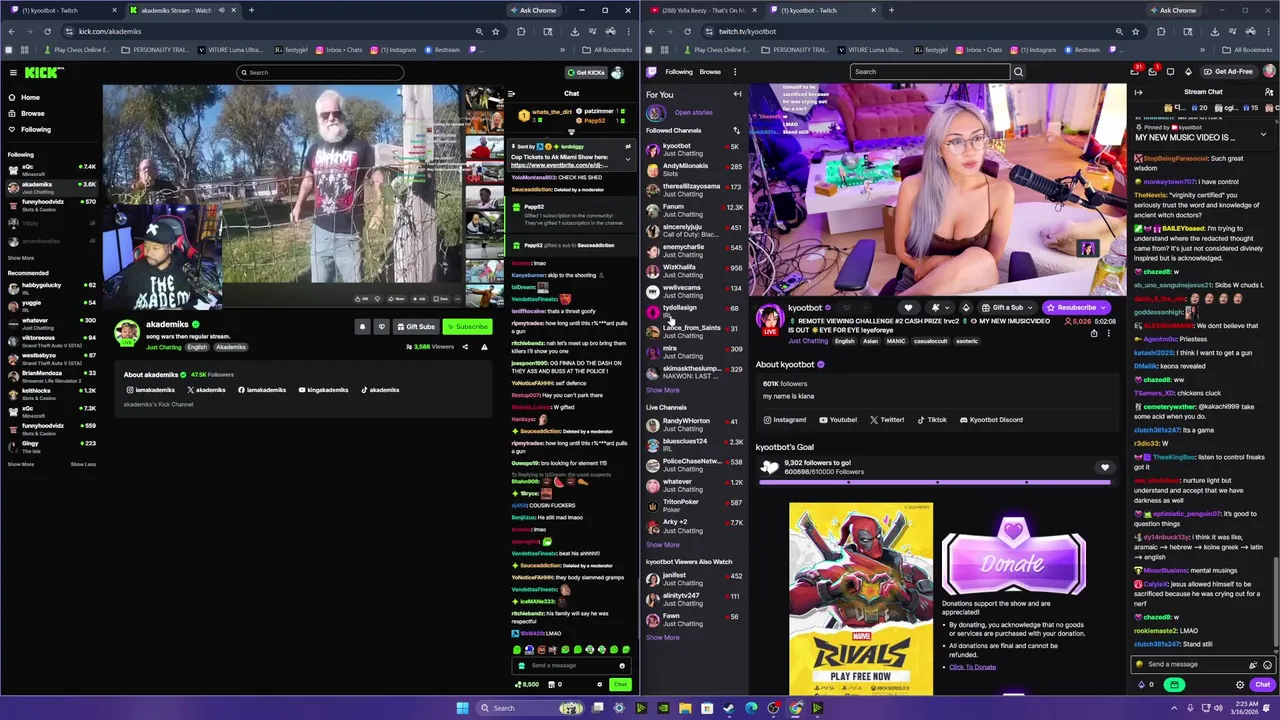Open Following in Kick sidebar

pos(29,129)
